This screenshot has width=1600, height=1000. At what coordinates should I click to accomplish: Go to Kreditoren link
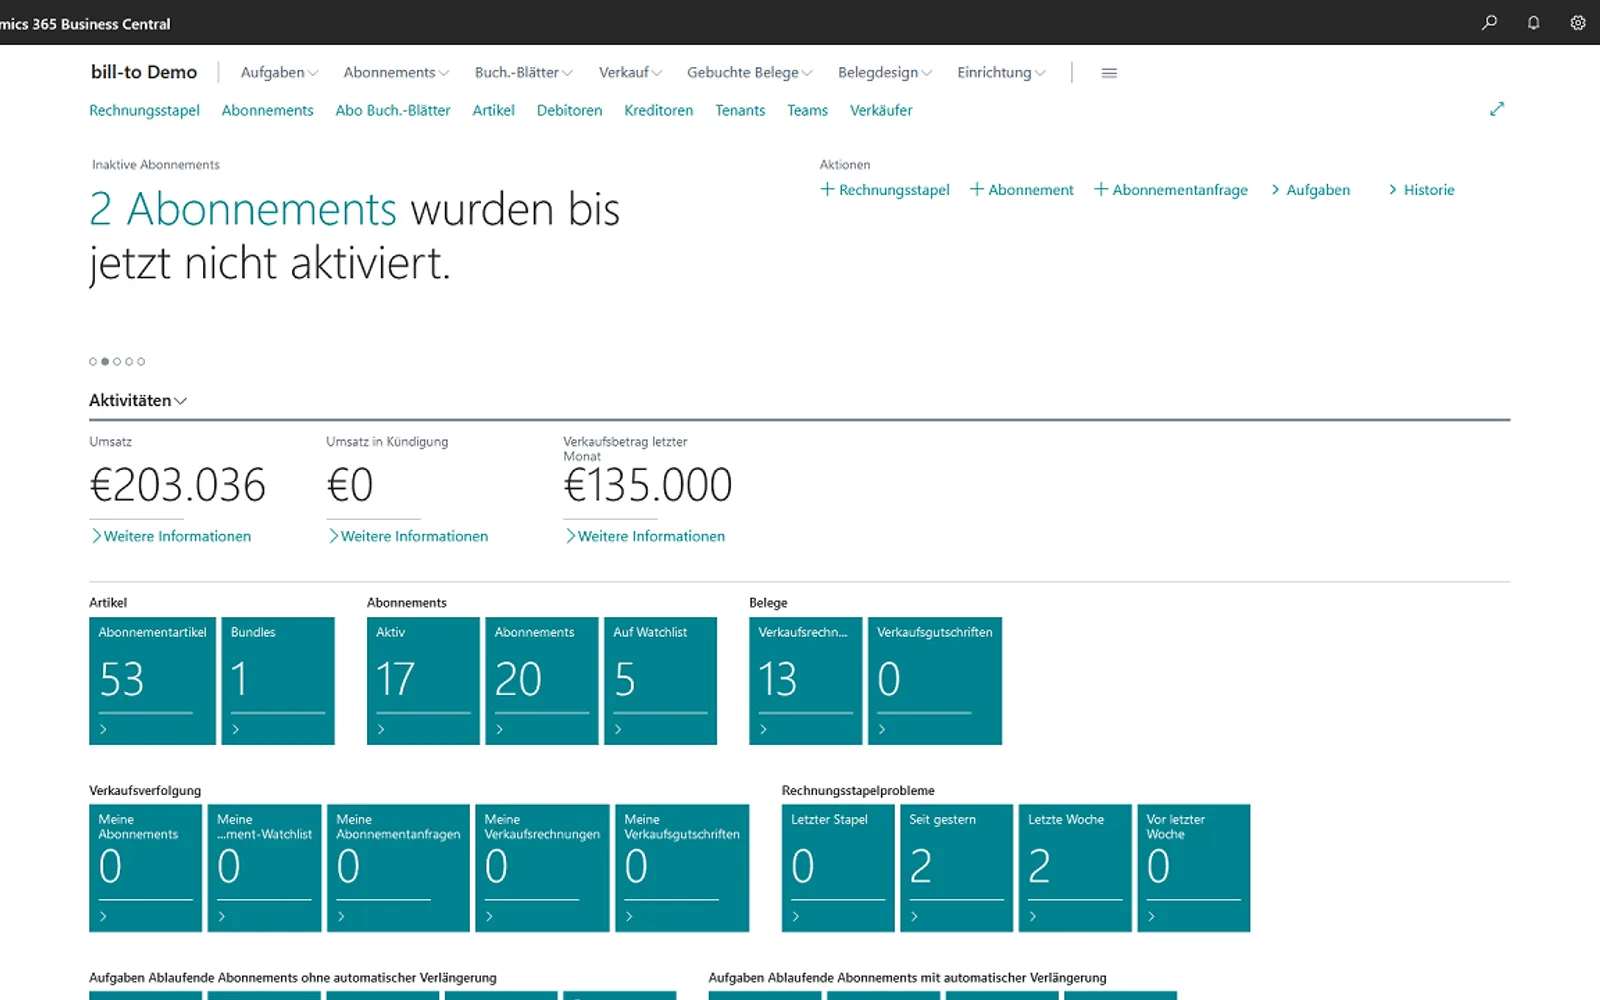[x=658, y=110]
